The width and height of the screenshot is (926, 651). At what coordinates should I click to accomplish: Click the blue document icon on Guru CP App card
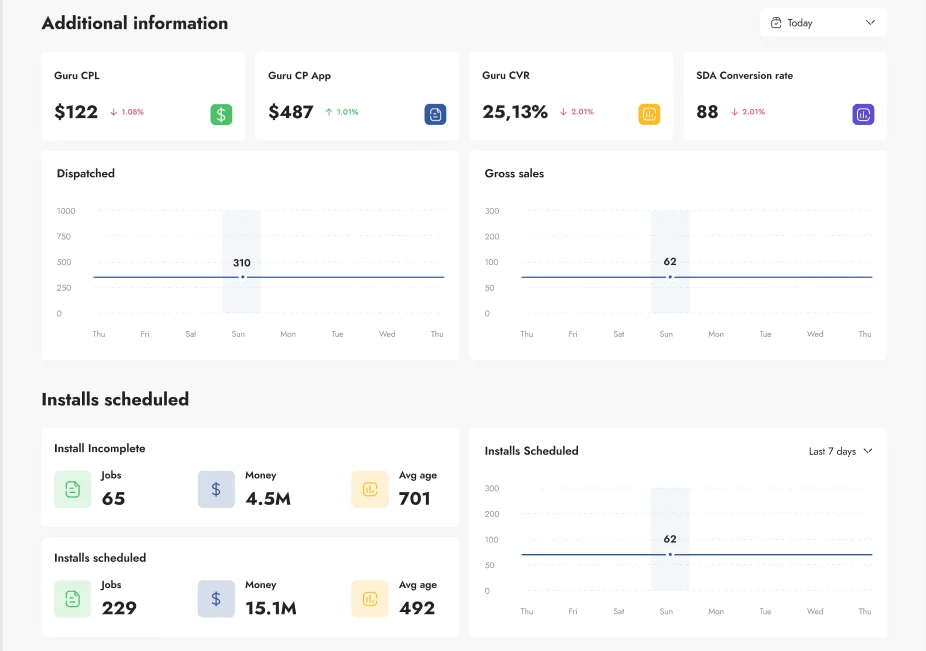click(435, 114)
